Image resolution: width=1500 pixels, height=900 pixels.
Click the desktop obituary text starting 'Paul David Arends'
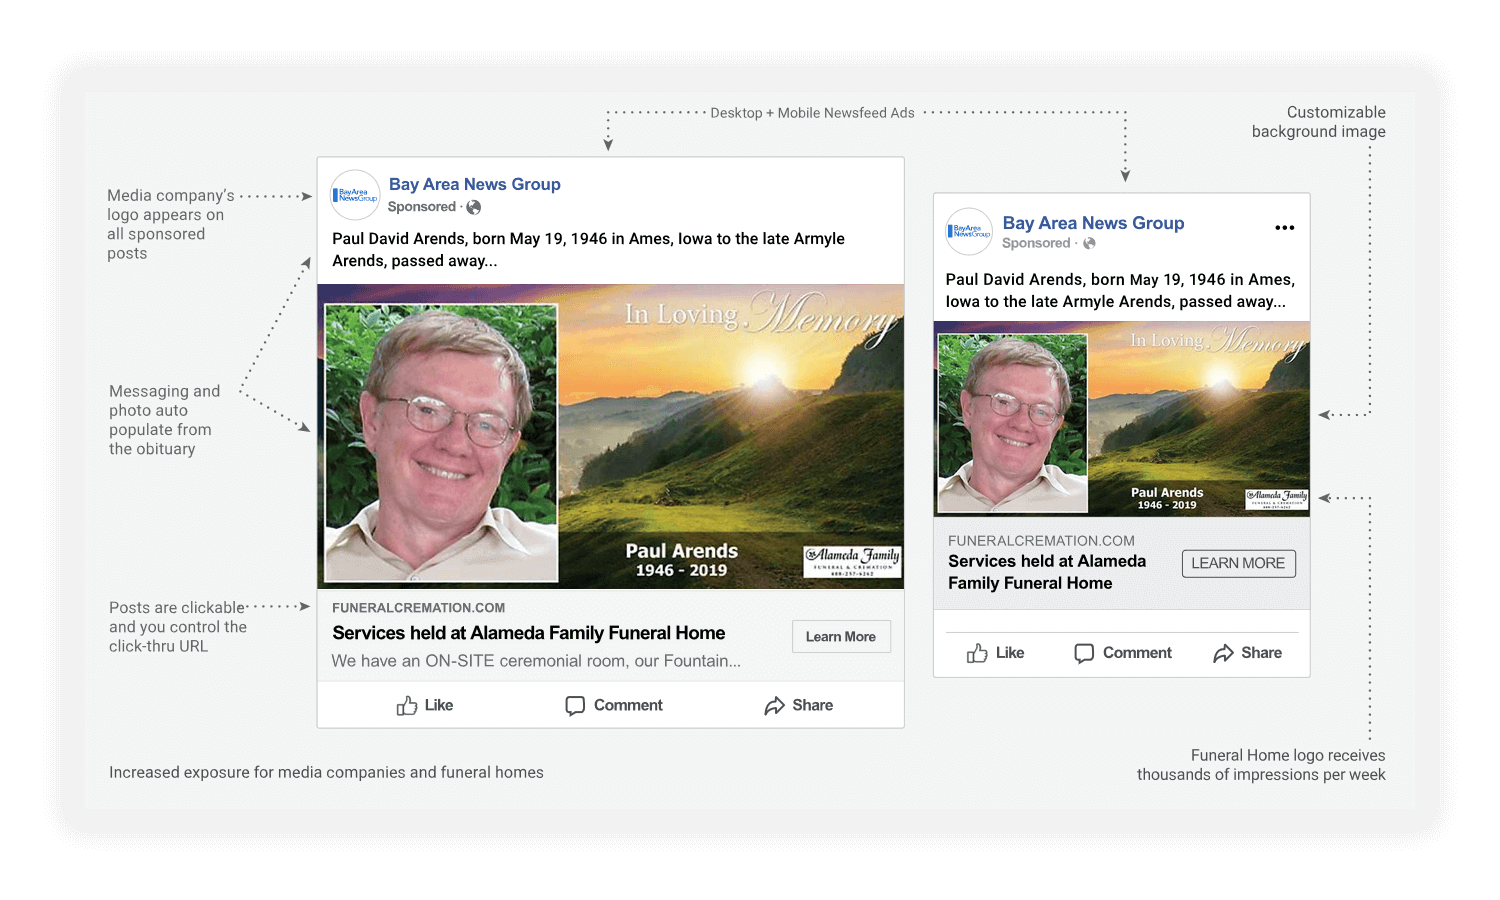pyautogui.click(x=588, y=250)
